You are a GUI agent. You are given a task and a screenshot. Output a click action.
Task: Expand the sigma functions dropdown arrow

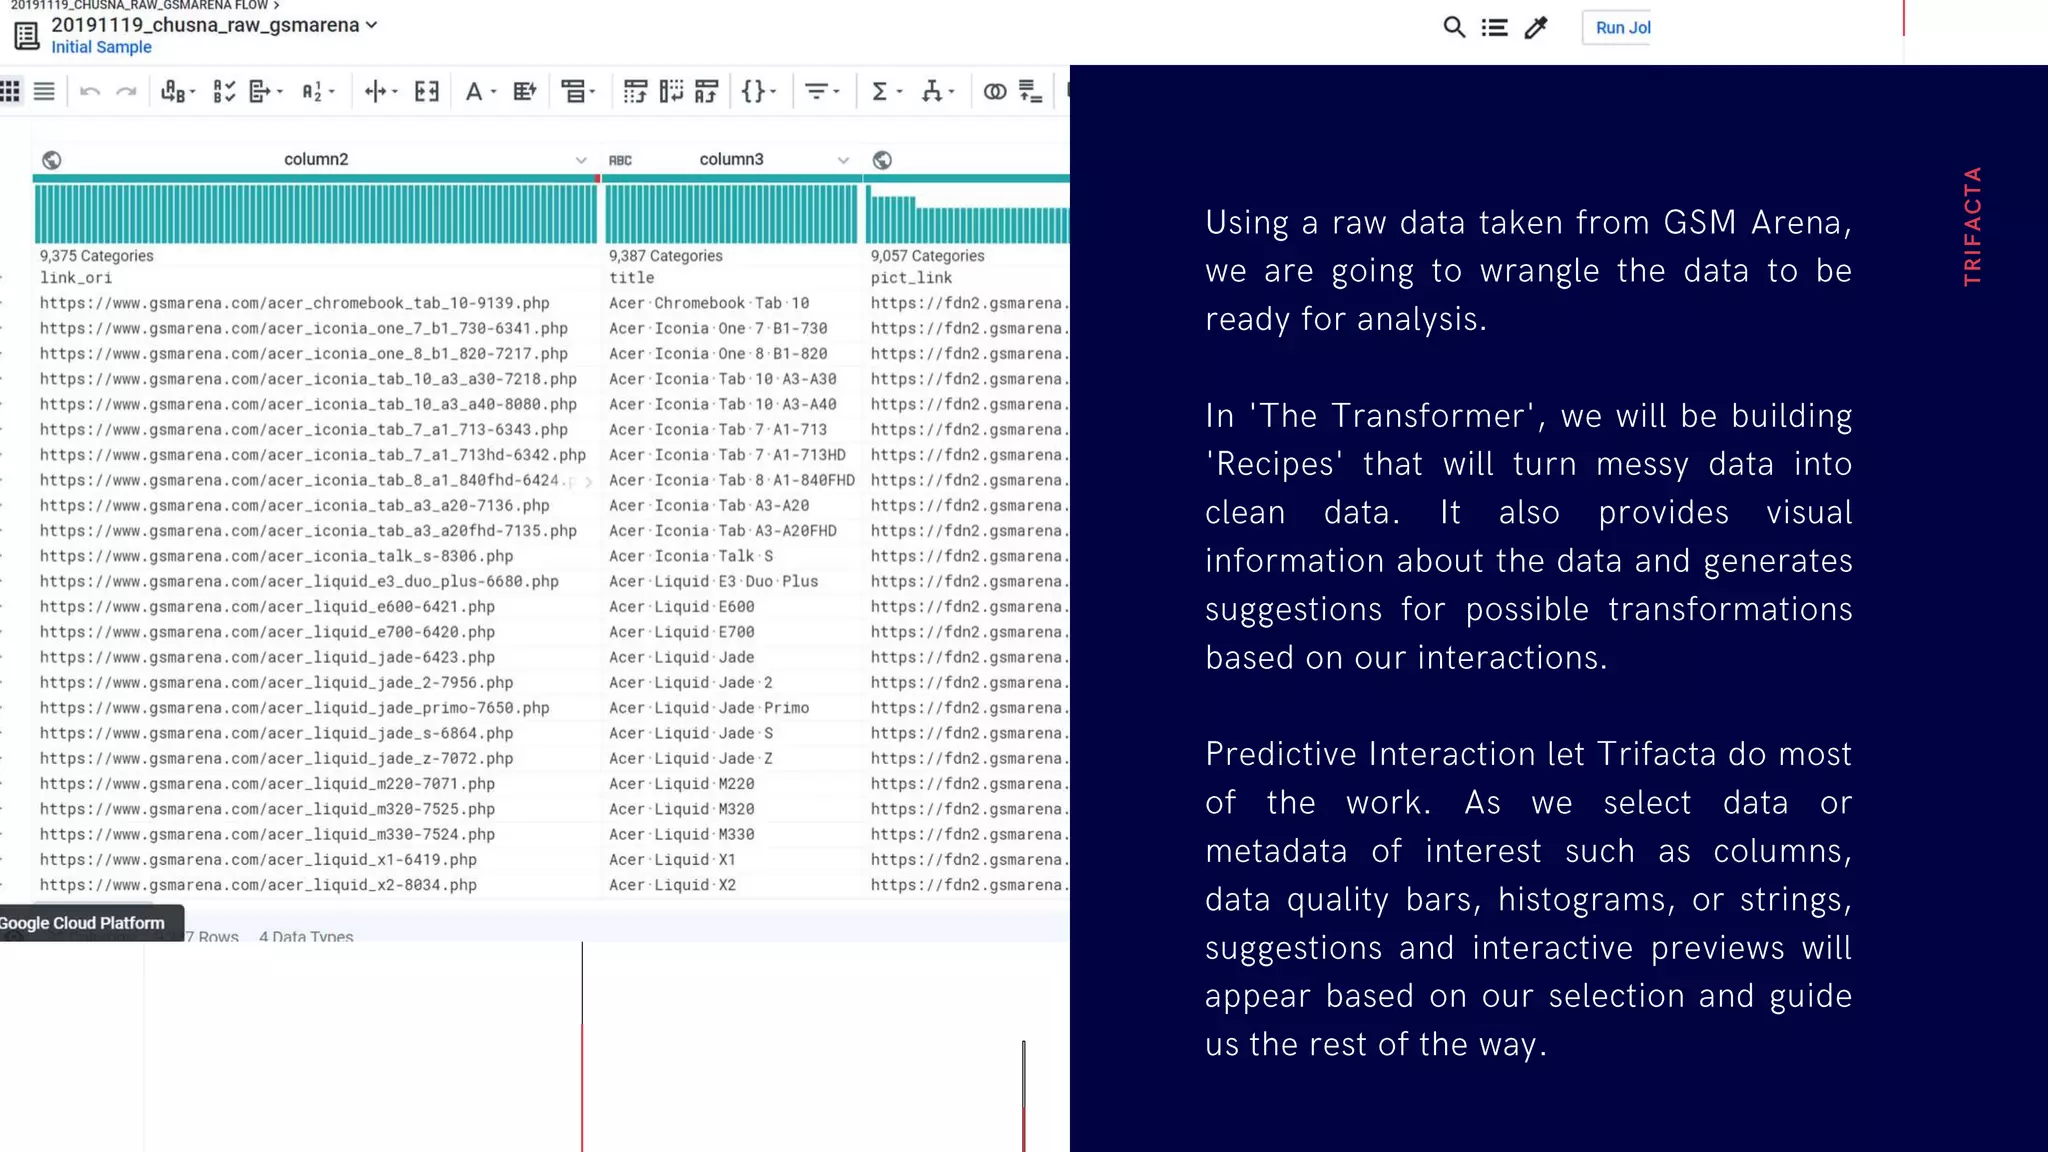899,92
